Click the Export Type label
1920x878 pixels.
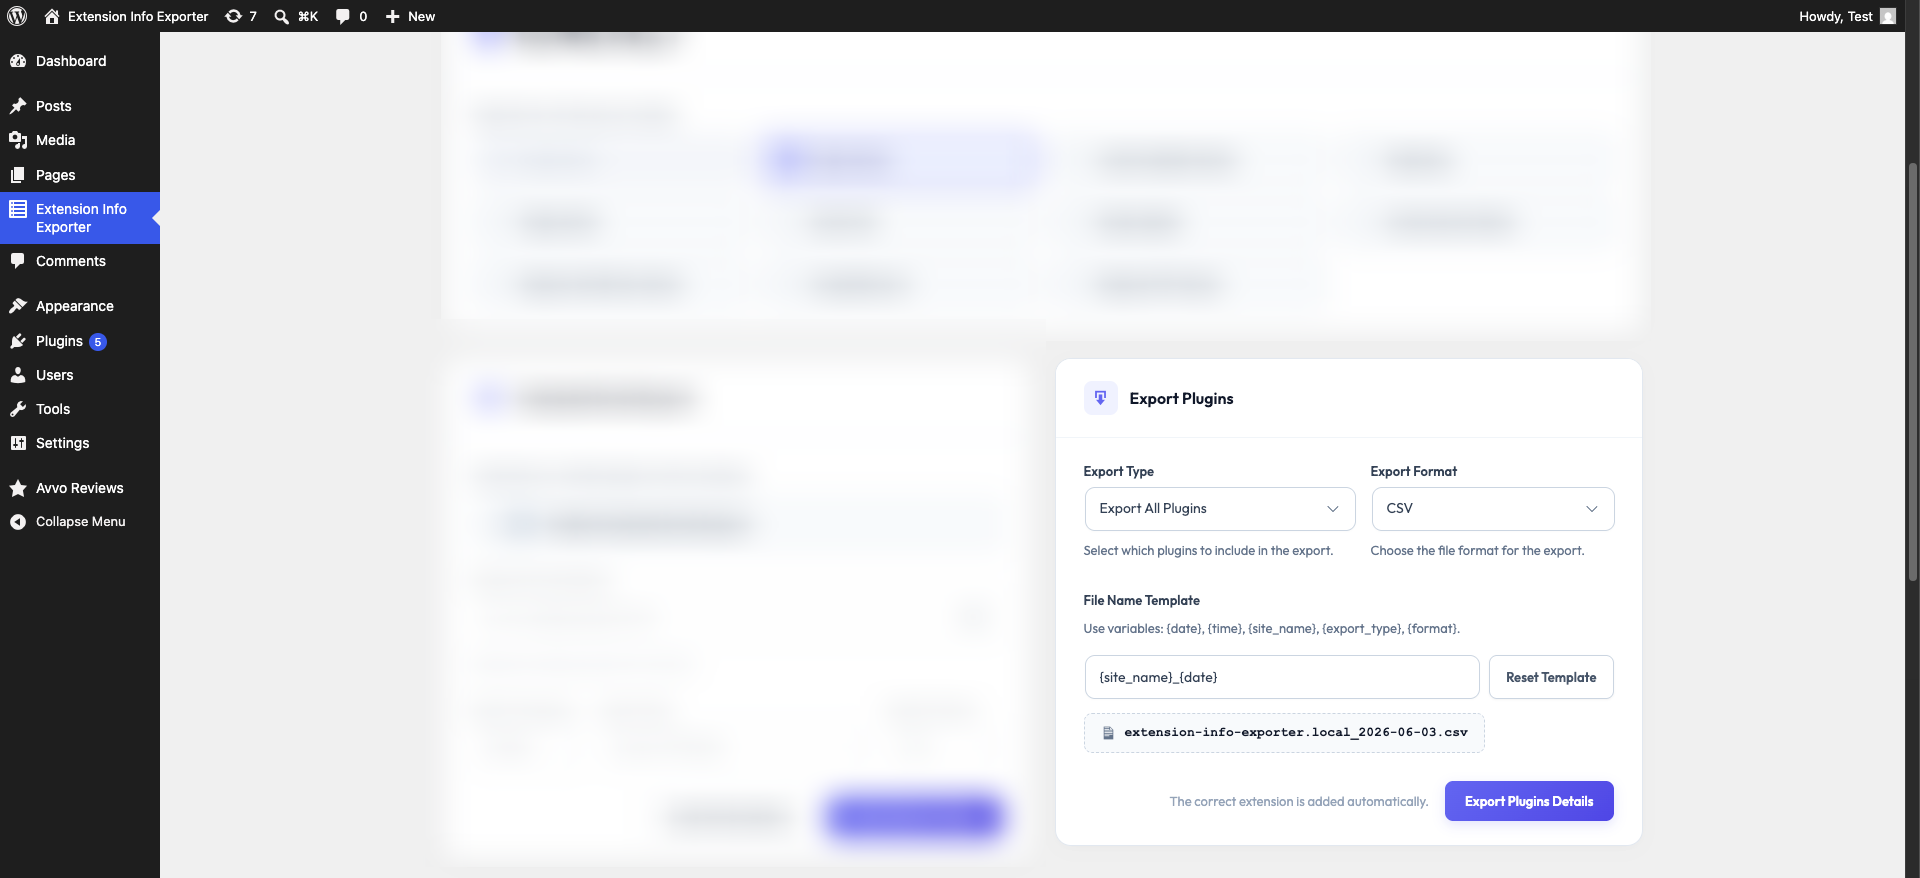point(1118,471)
